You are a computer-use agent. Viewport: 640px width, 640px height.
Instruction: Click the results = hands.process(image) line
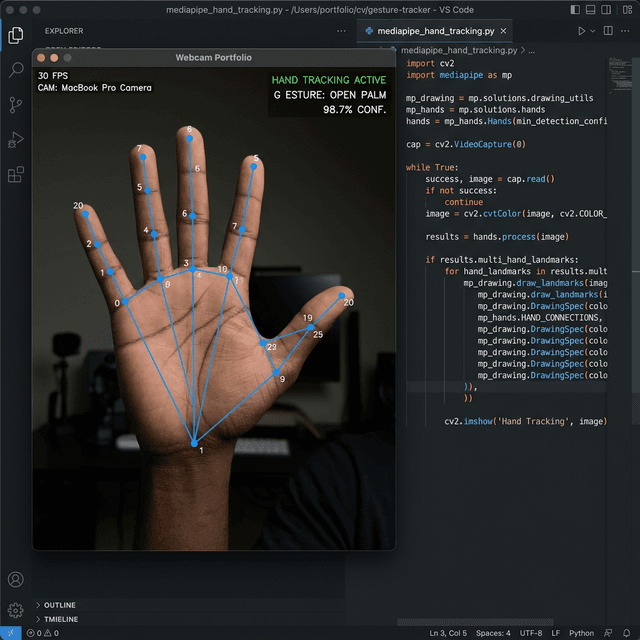[497, 237]
